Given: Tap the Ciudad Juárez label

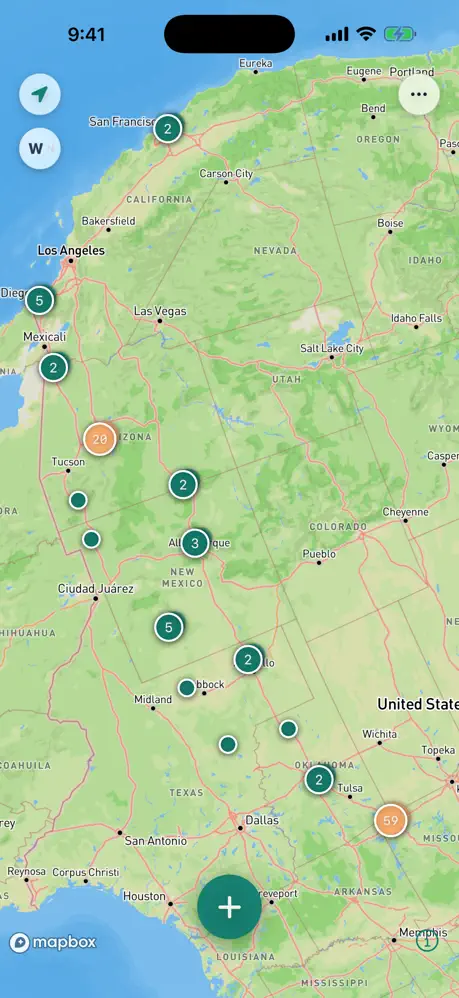Looking at the screenshot, I should tap(95, 589).
